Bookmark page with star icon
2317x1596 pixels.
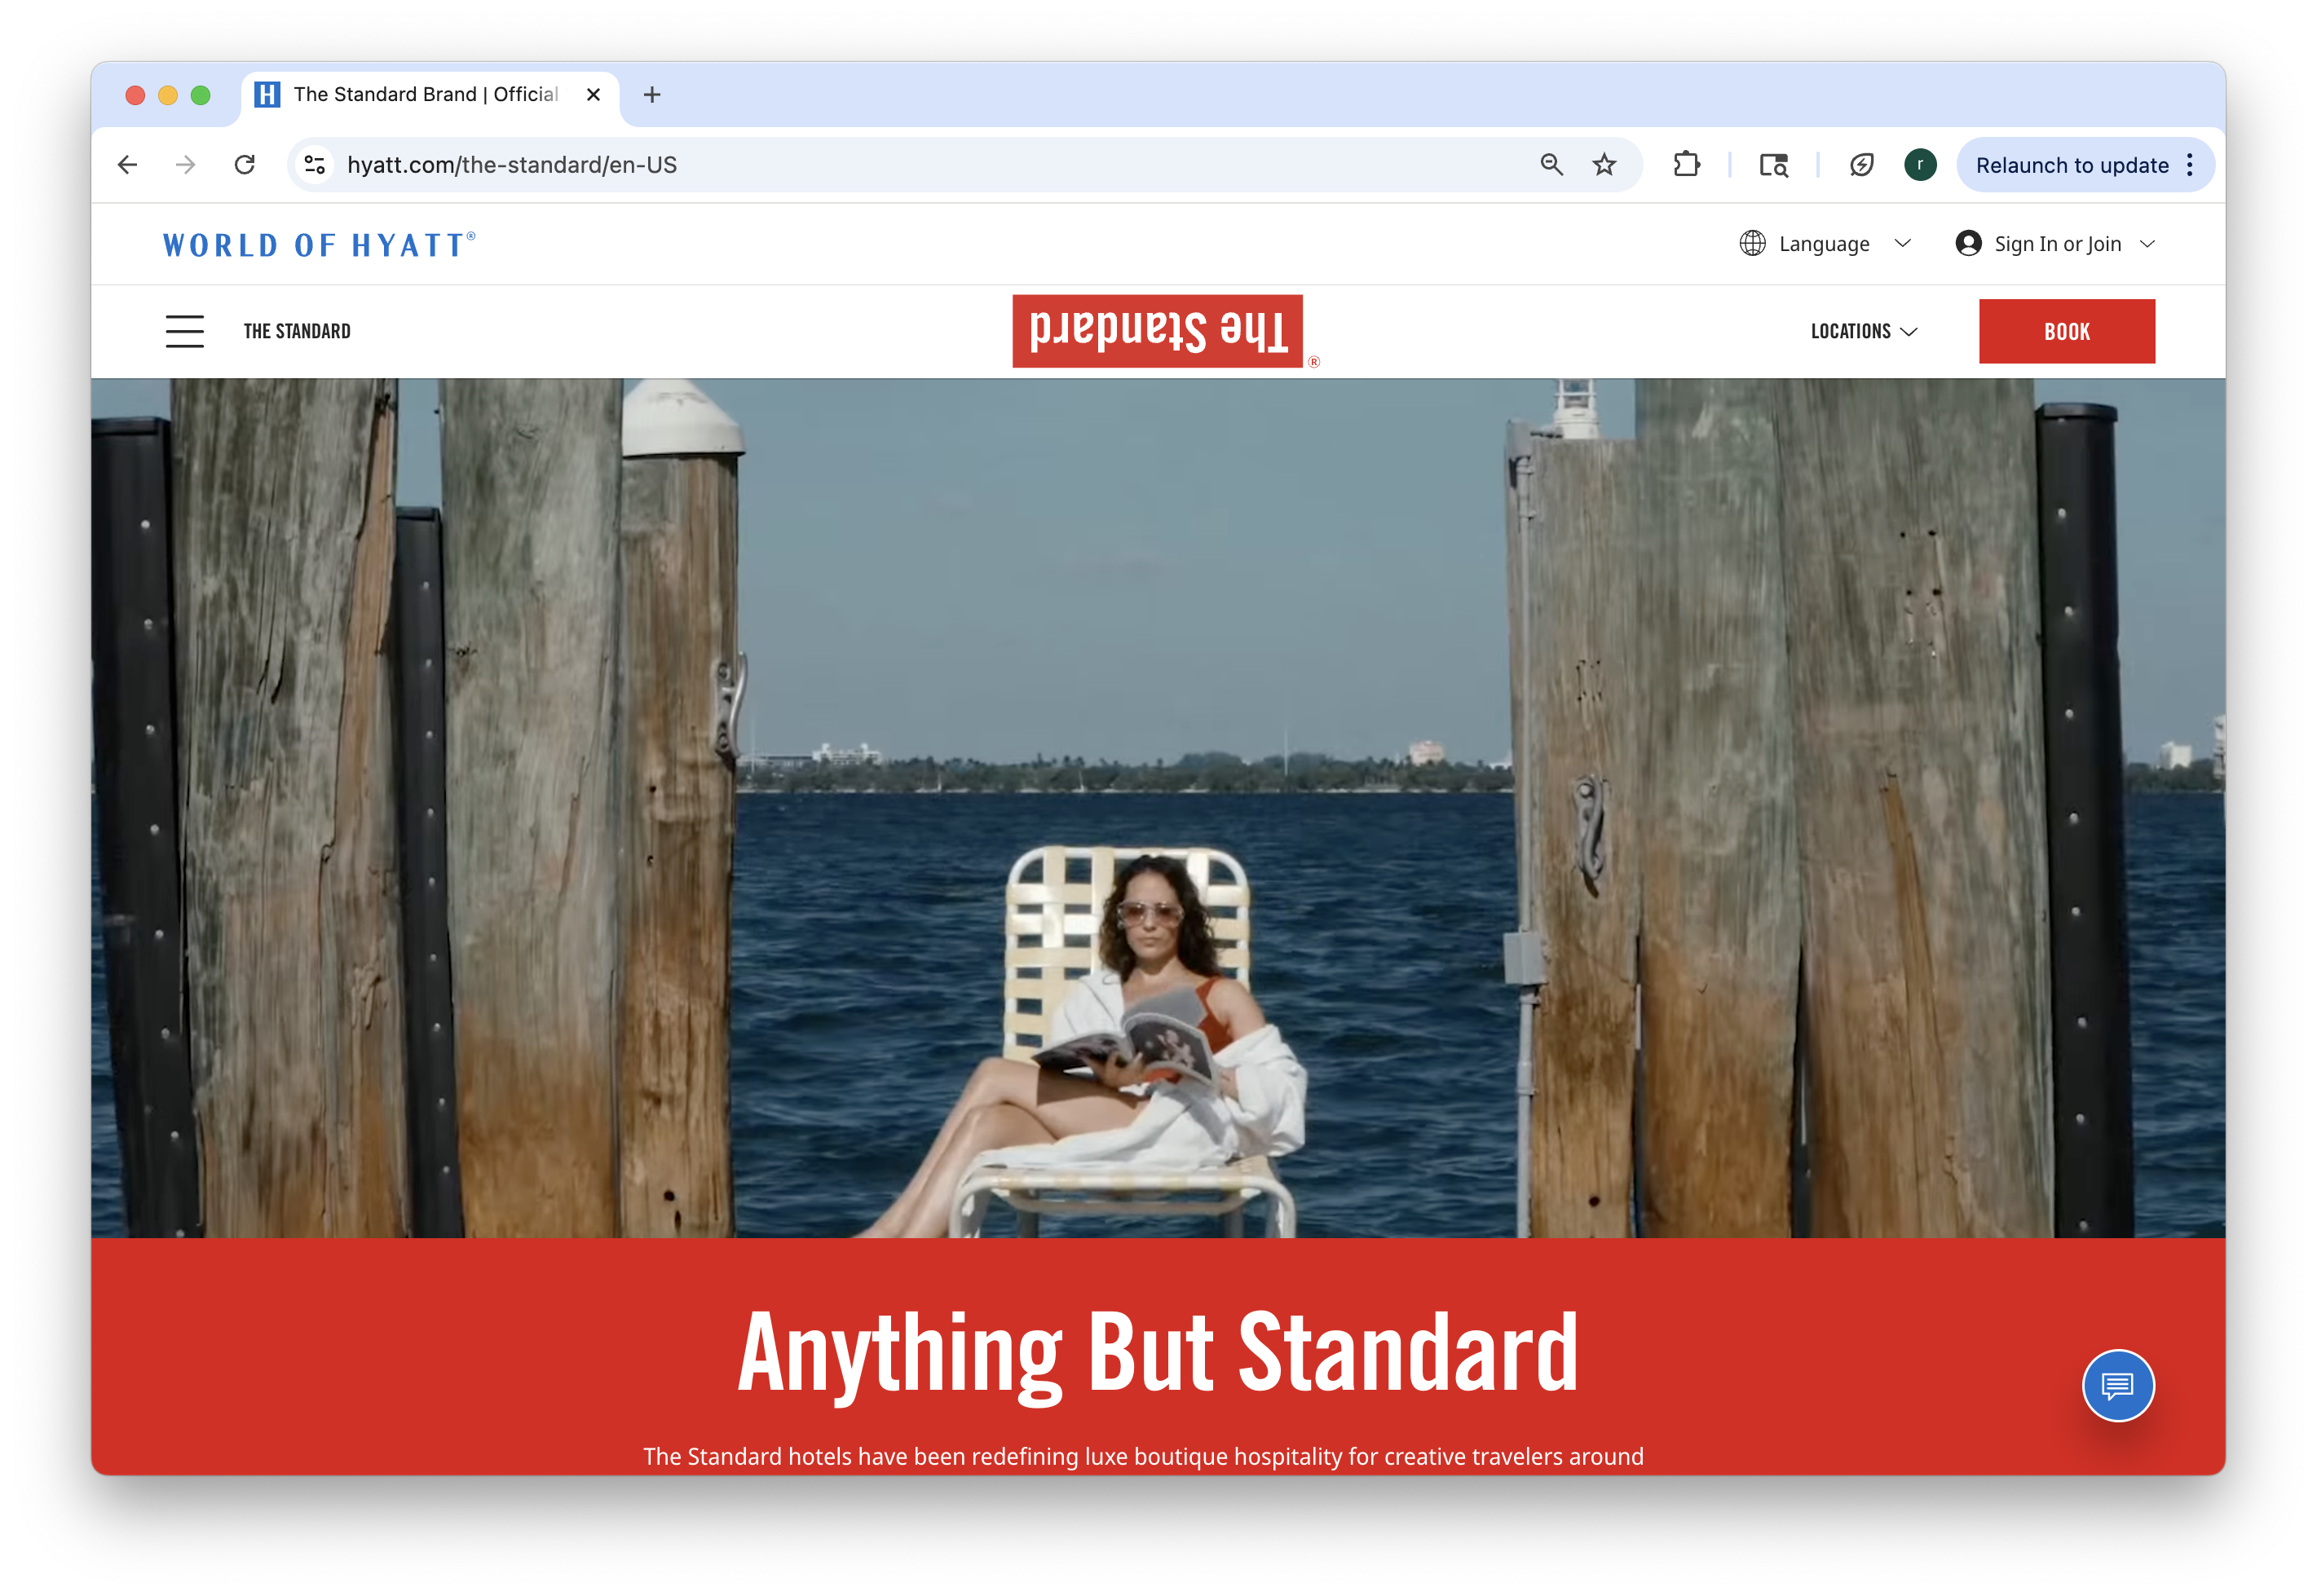pyautogui.click(x=1604, y=165)
